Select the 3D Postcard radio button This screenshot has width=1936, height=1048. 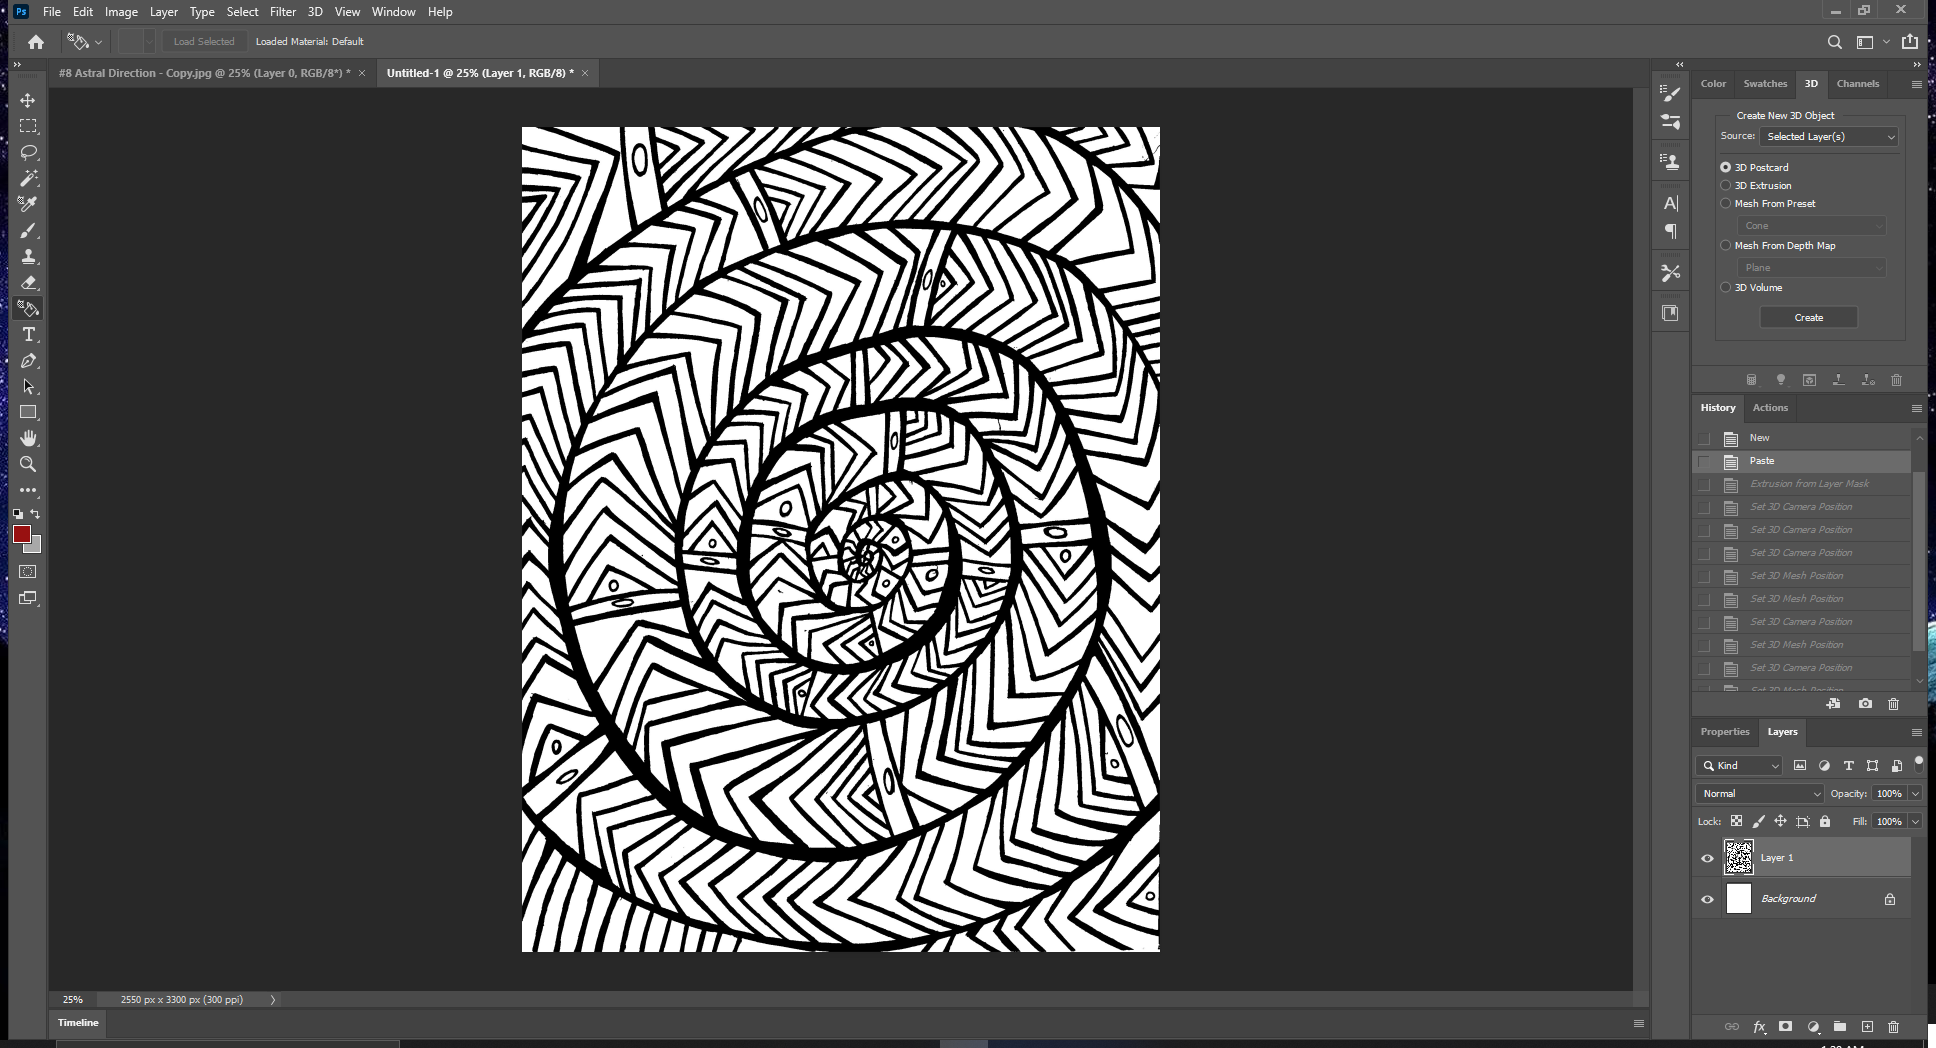1725,167
